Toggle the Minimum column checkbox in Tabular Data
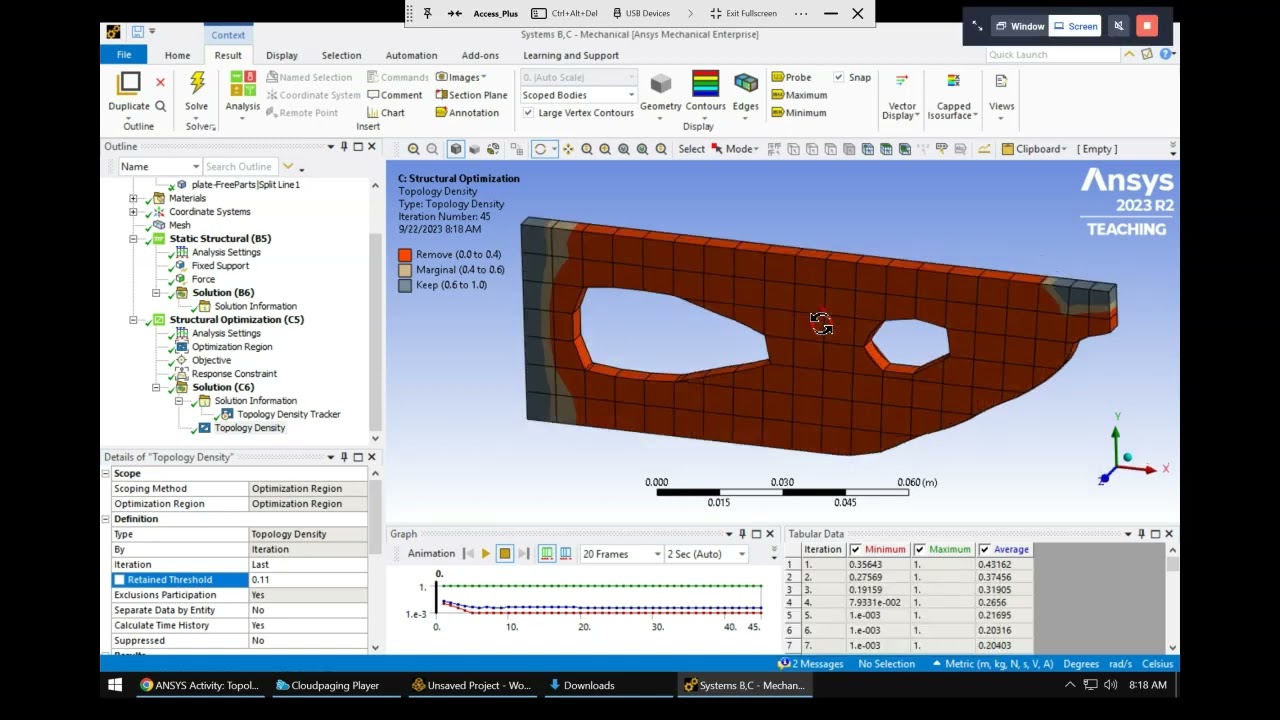The image size is (1280, 720). coord(856,549)
